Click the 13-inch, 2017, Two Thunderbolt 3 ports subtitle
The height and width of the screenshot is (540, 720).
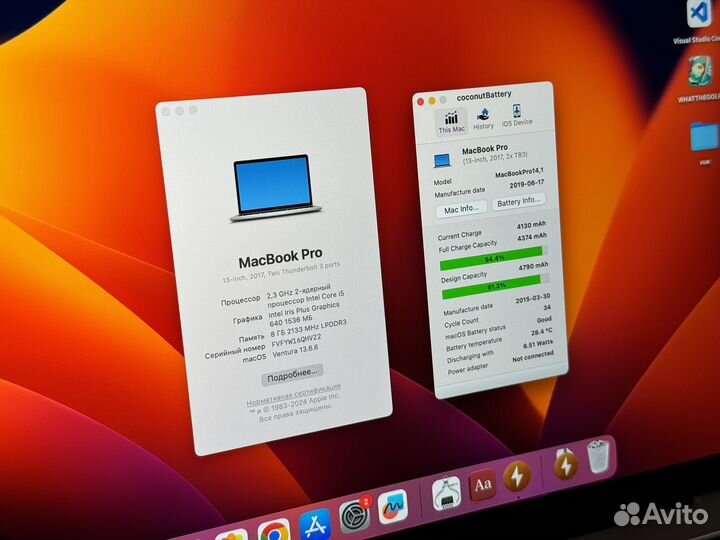click(281, 272)
